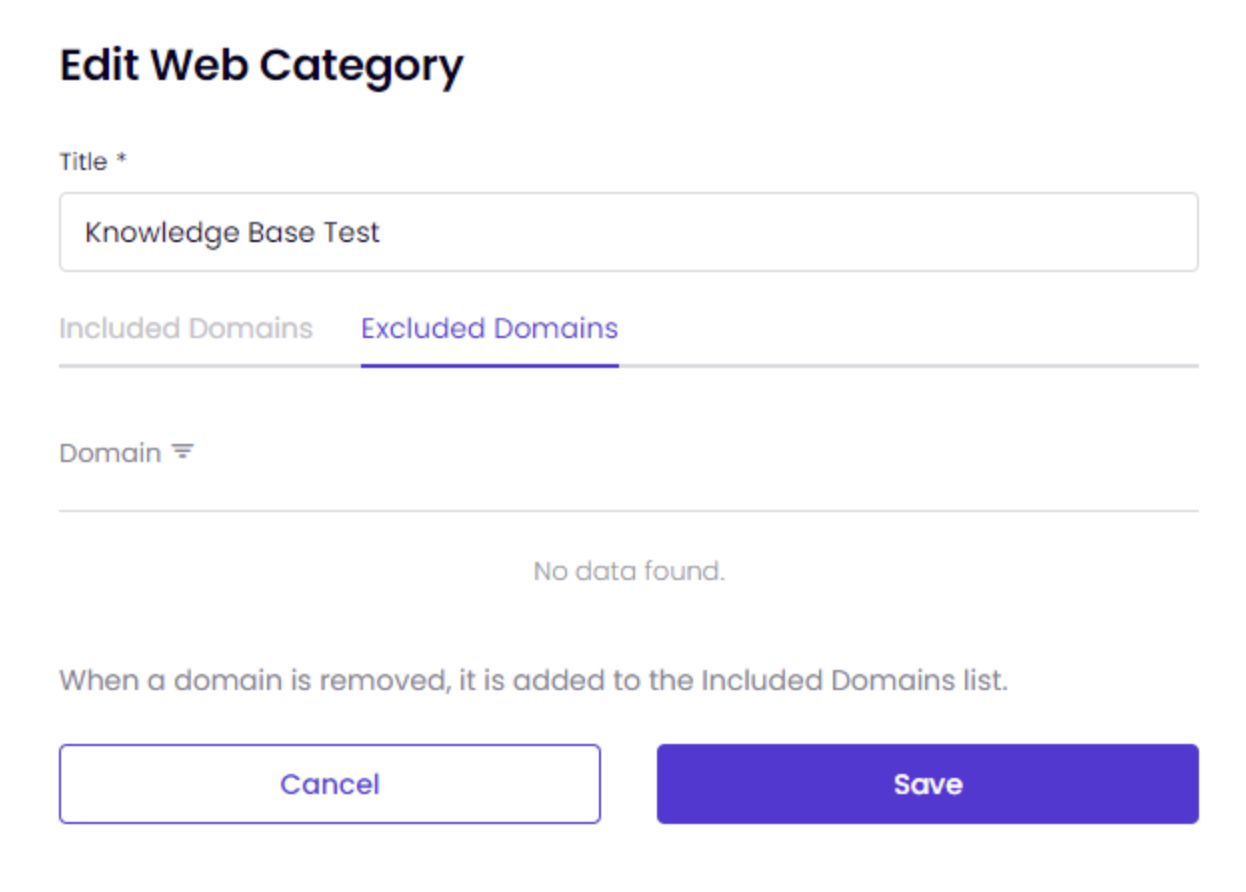Discard edits with the Cancel button

330,784
